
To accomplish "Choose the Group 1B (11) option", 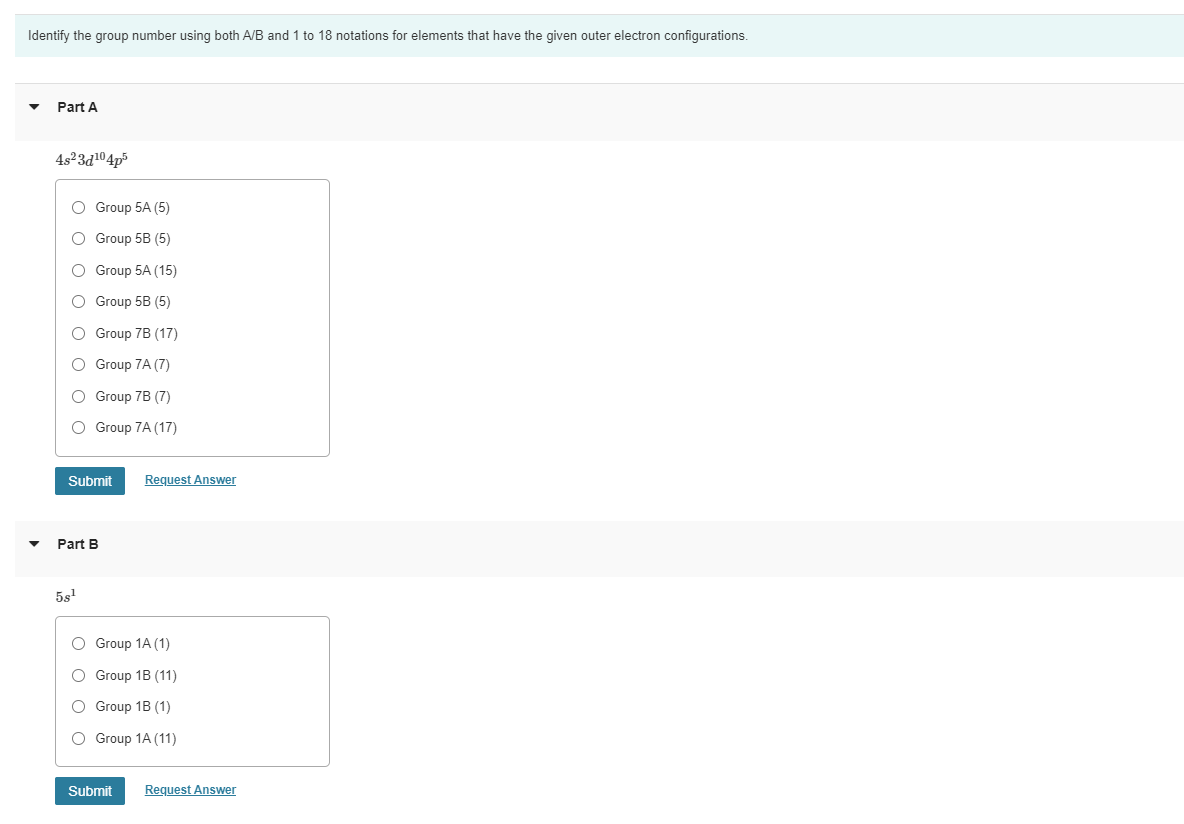I will point(78,675).
